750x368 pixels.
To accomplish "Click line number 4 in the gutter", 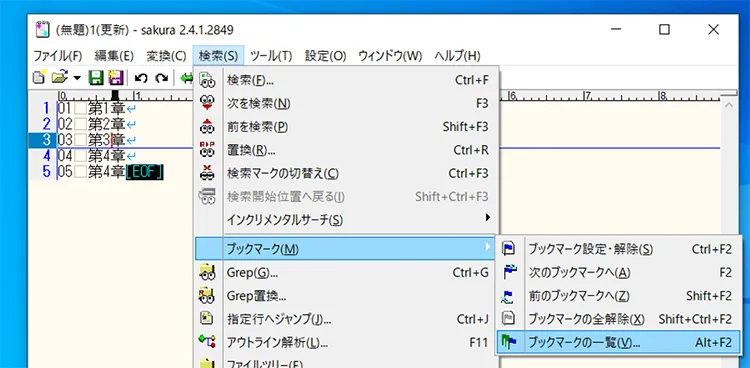I will (46, 156).
